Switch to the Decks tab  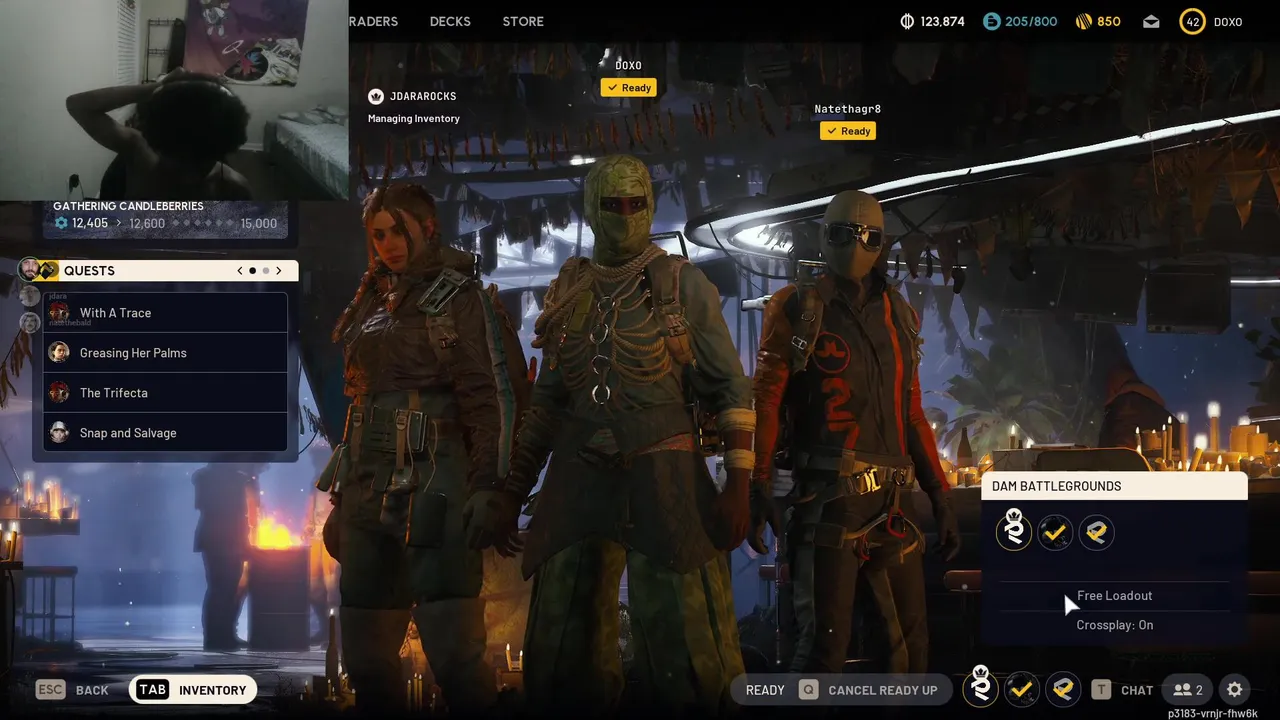(450, 21)
